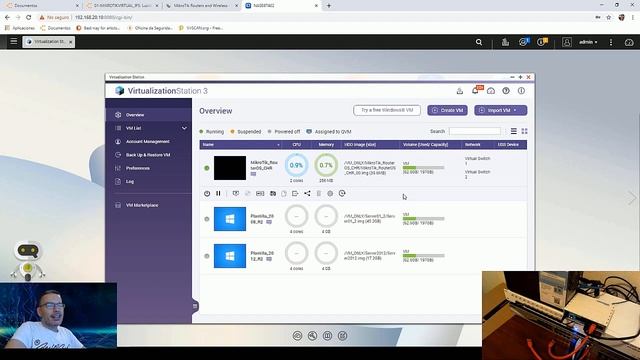The image size is (640, 360).
Task: Open external devices icon in QTS bar
Action: tap(524, 42)
